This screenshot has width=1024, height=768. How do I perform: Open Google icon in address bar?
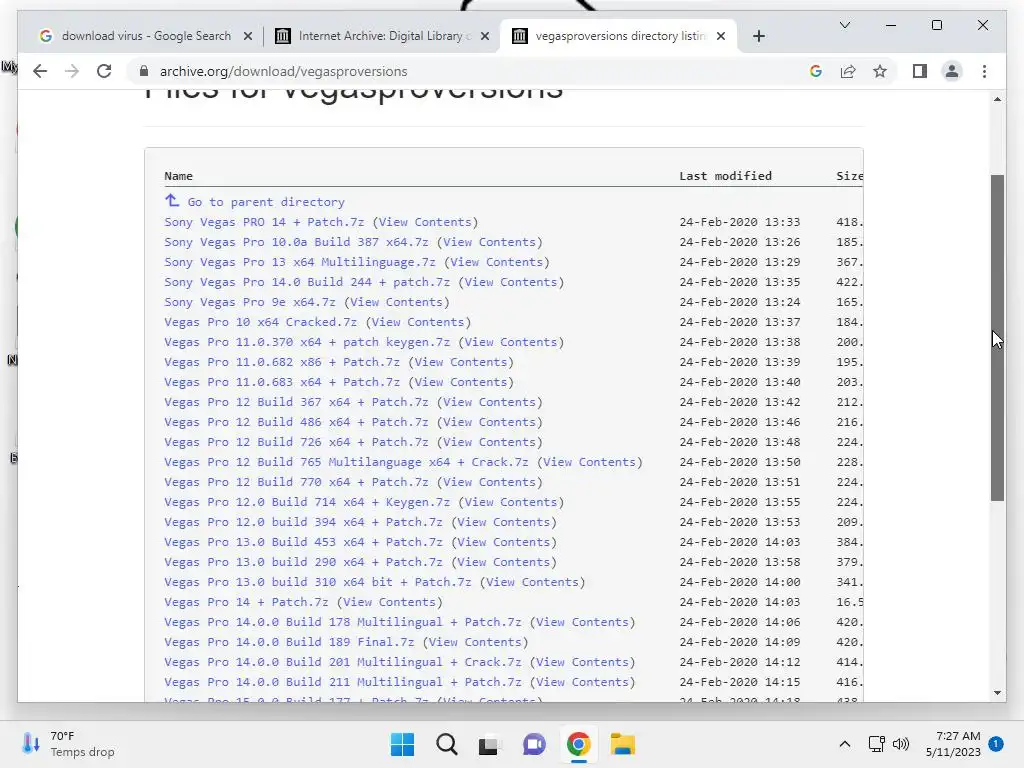click(816, 71)
